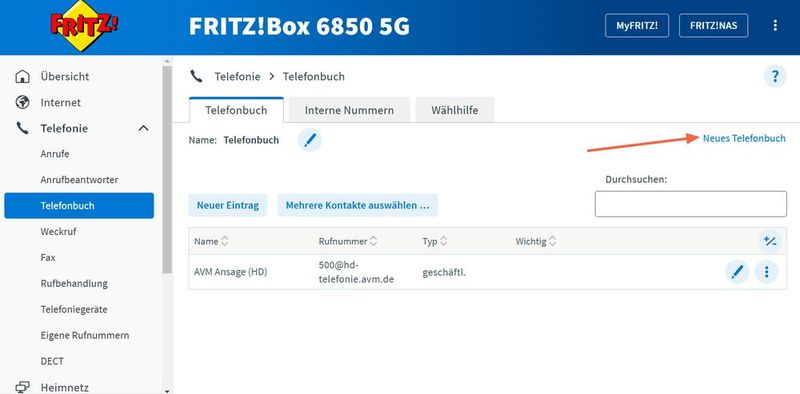Open Eigene Rufnummern in the sidebar
800x394 pixels.
coord(85,335)
